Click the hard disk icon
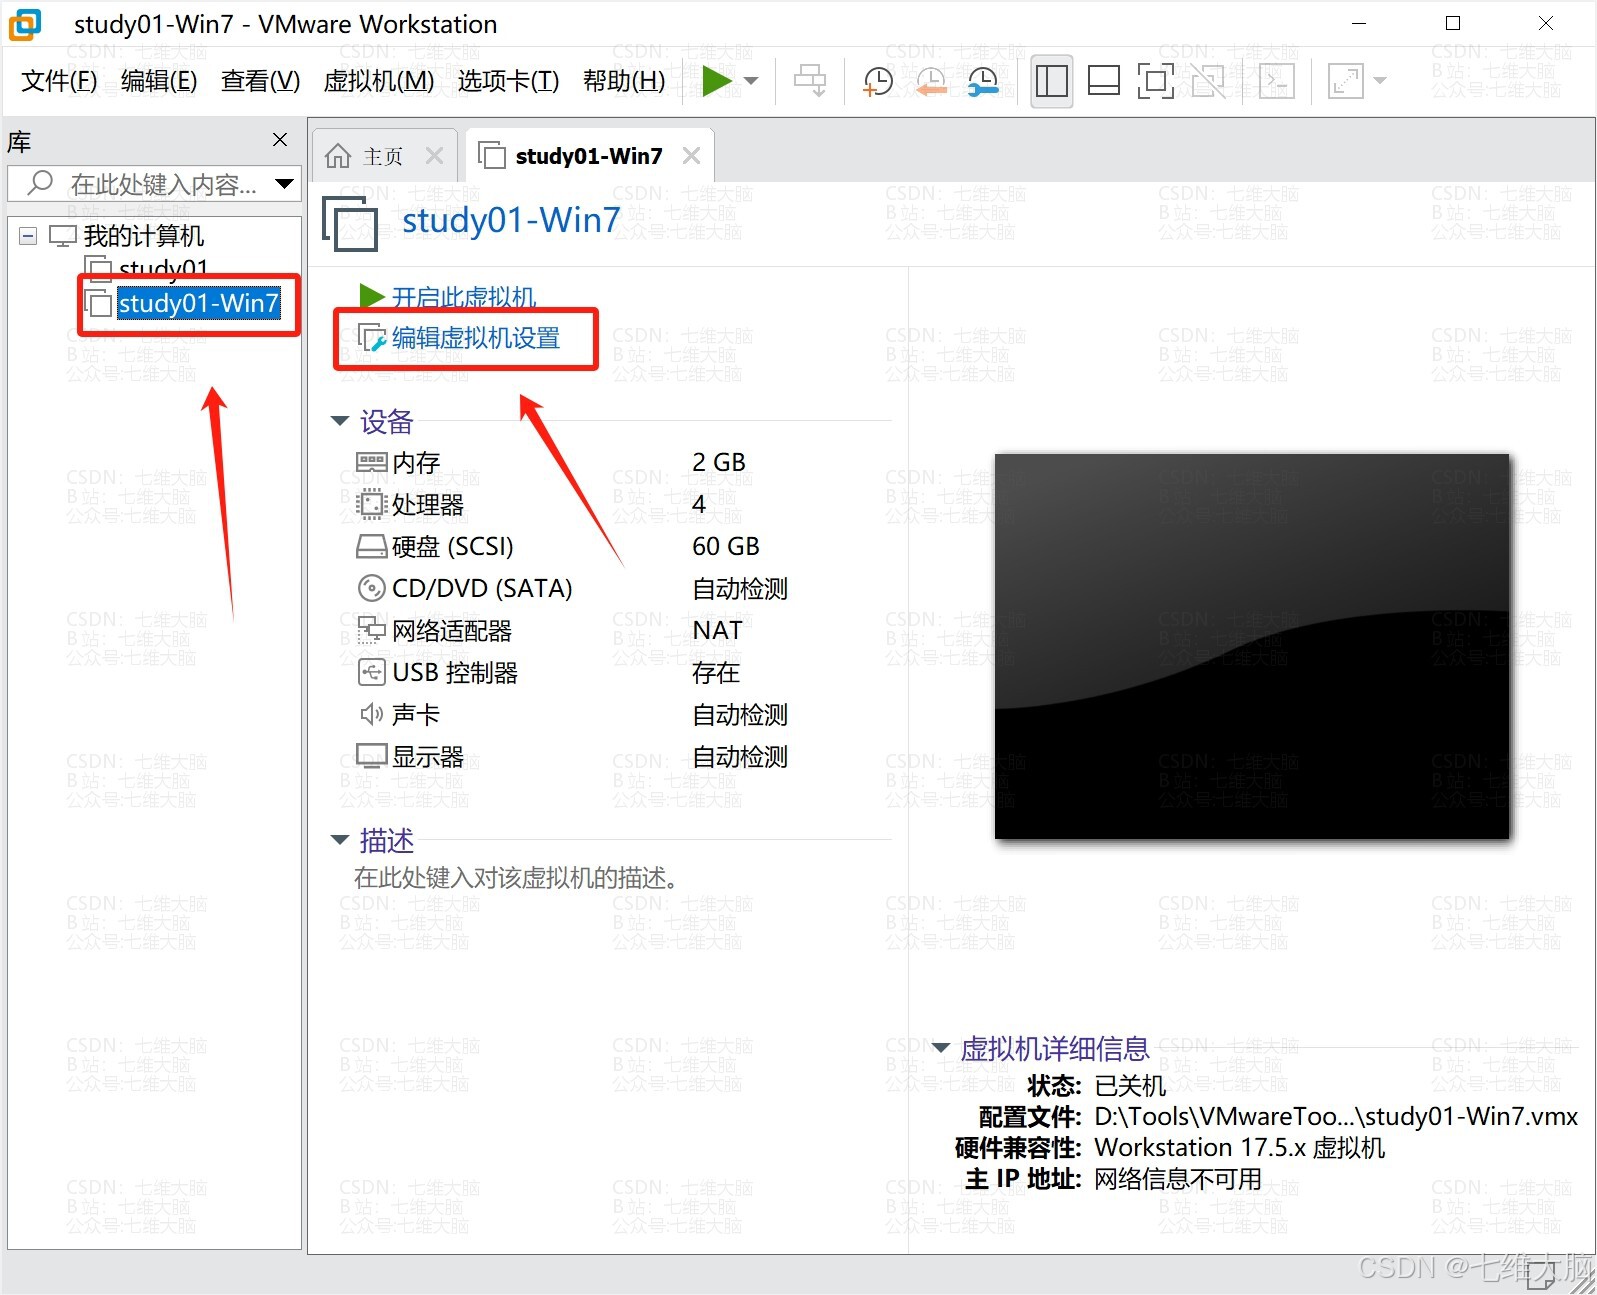The width and height of the screenshot is (1597, 1295). 371,547
